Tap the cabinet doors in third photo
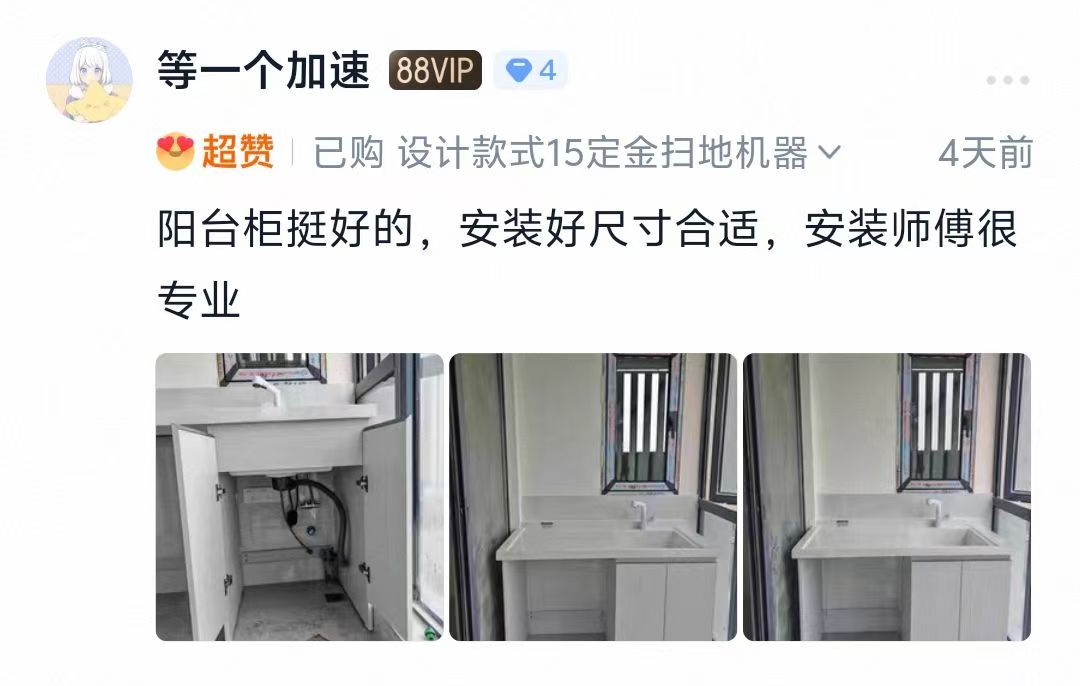 point(960,600)
